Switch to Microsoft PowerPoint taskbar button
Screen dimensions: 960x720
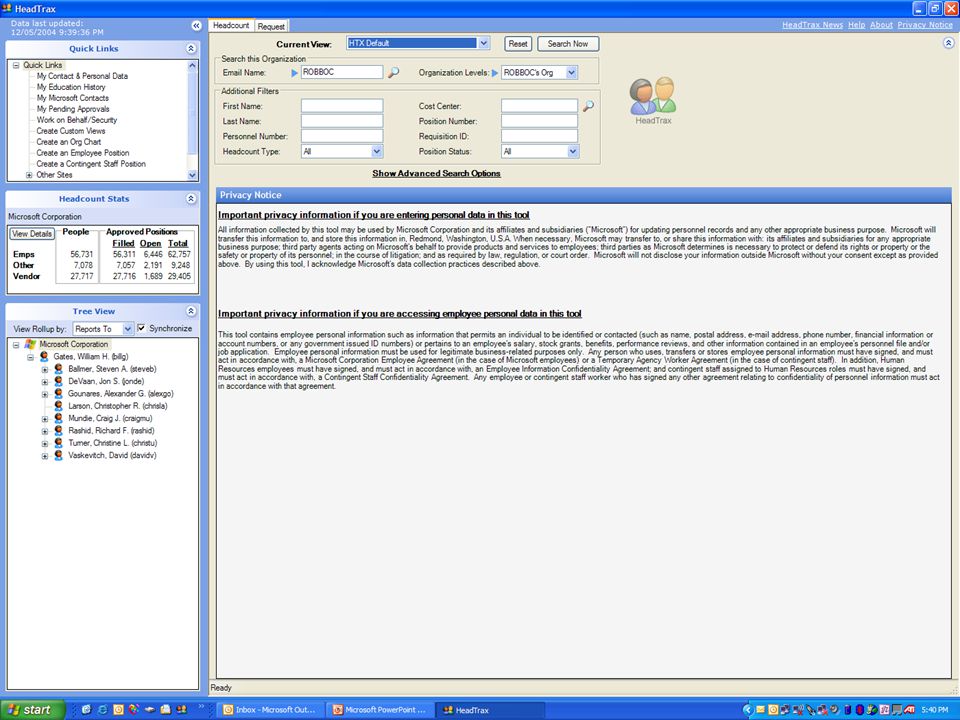tap(380, 710)
